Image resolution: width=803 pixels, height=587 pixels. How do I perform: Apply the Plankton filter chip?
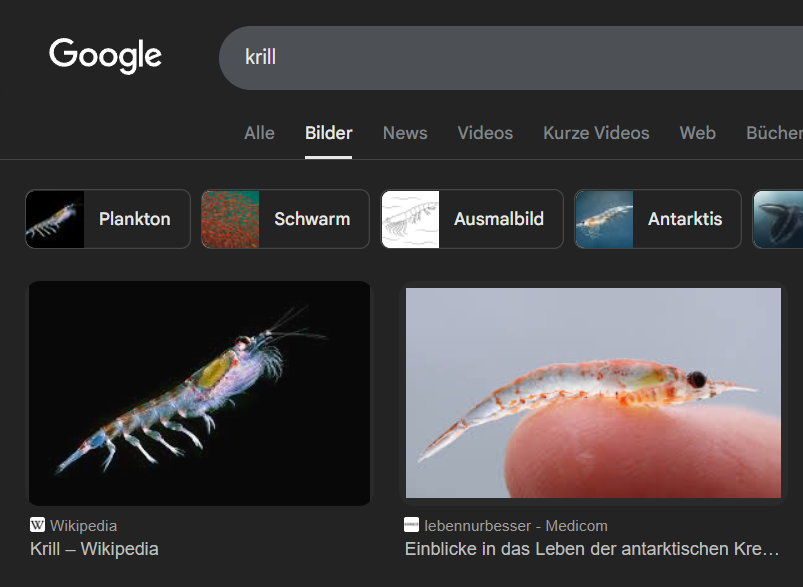pyautogui.click(x=108, y=219)
